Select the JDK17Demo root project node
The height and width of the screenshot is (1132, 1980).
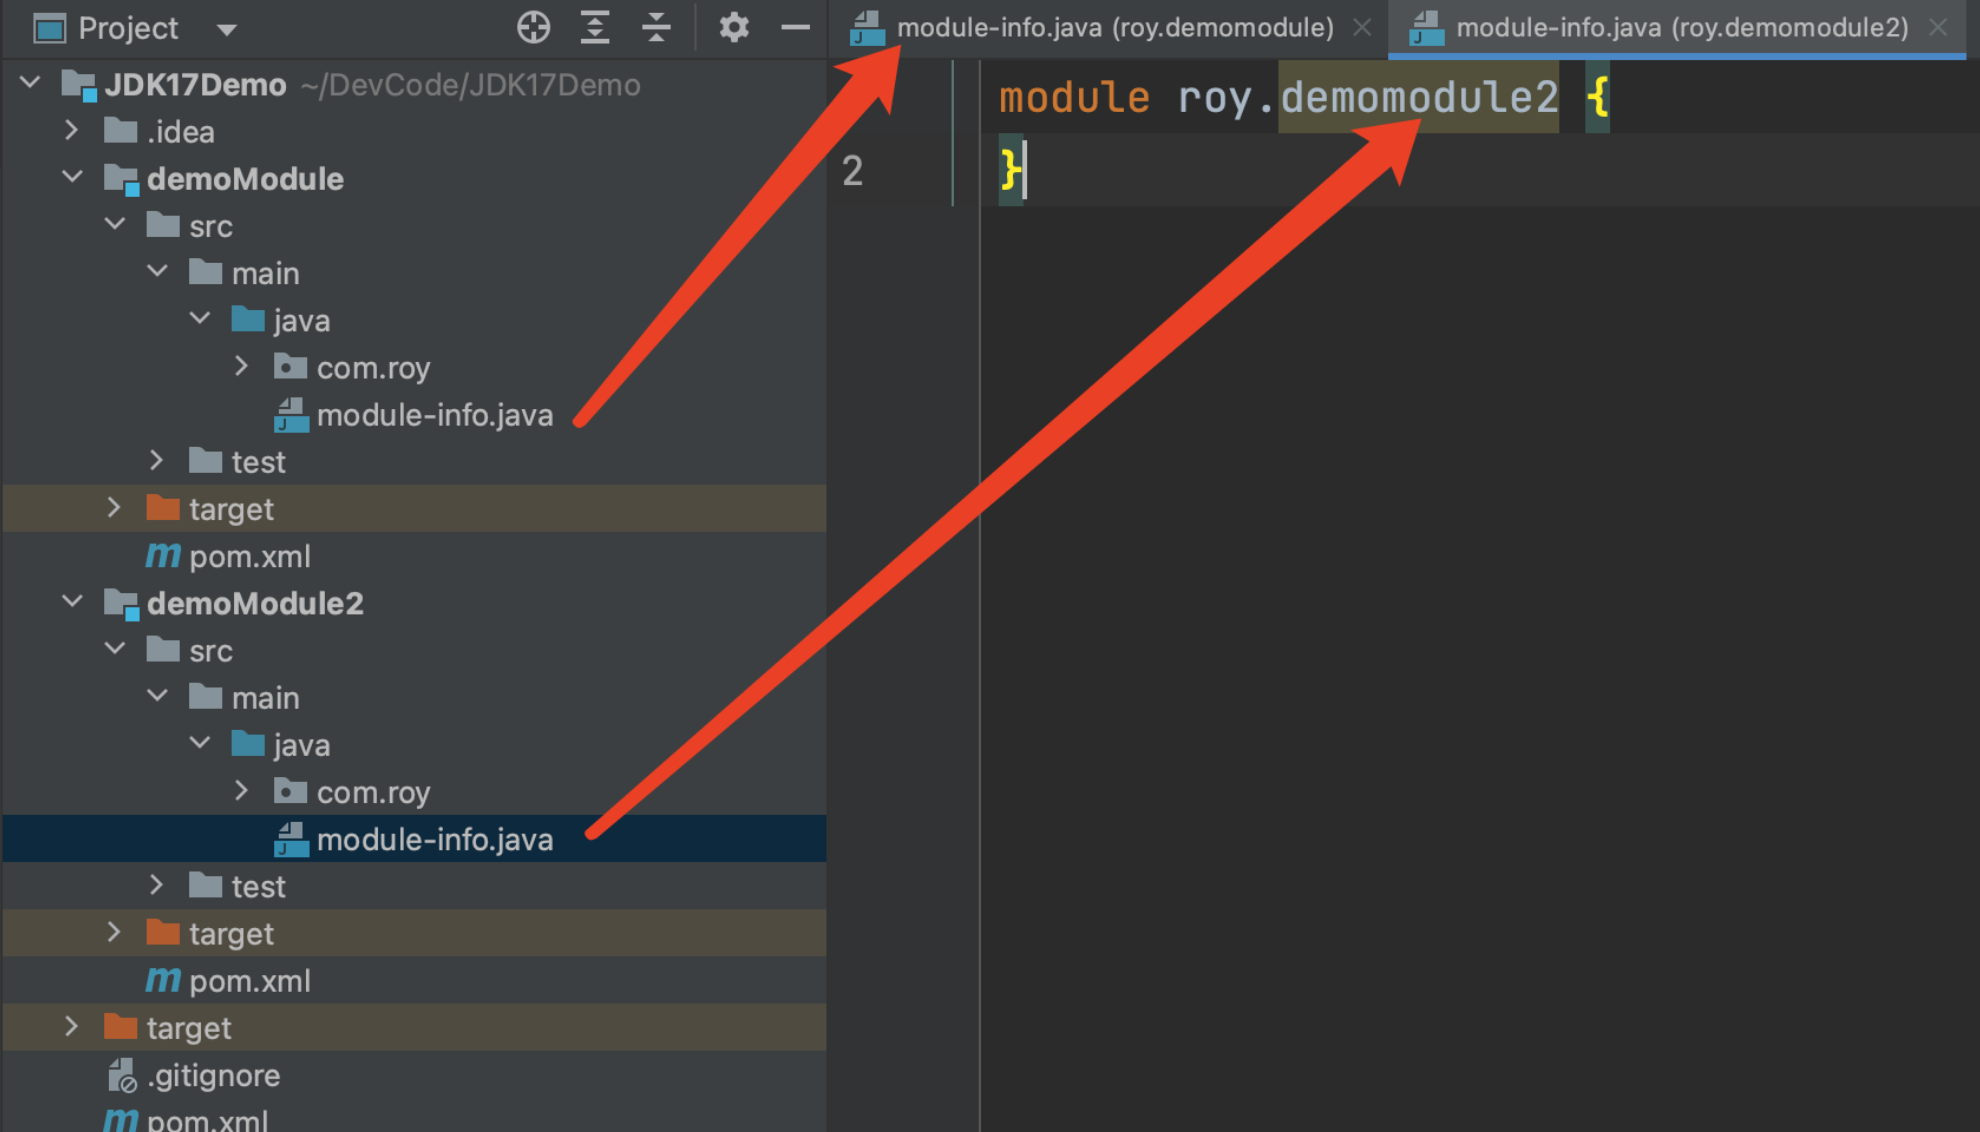[195, 85]
